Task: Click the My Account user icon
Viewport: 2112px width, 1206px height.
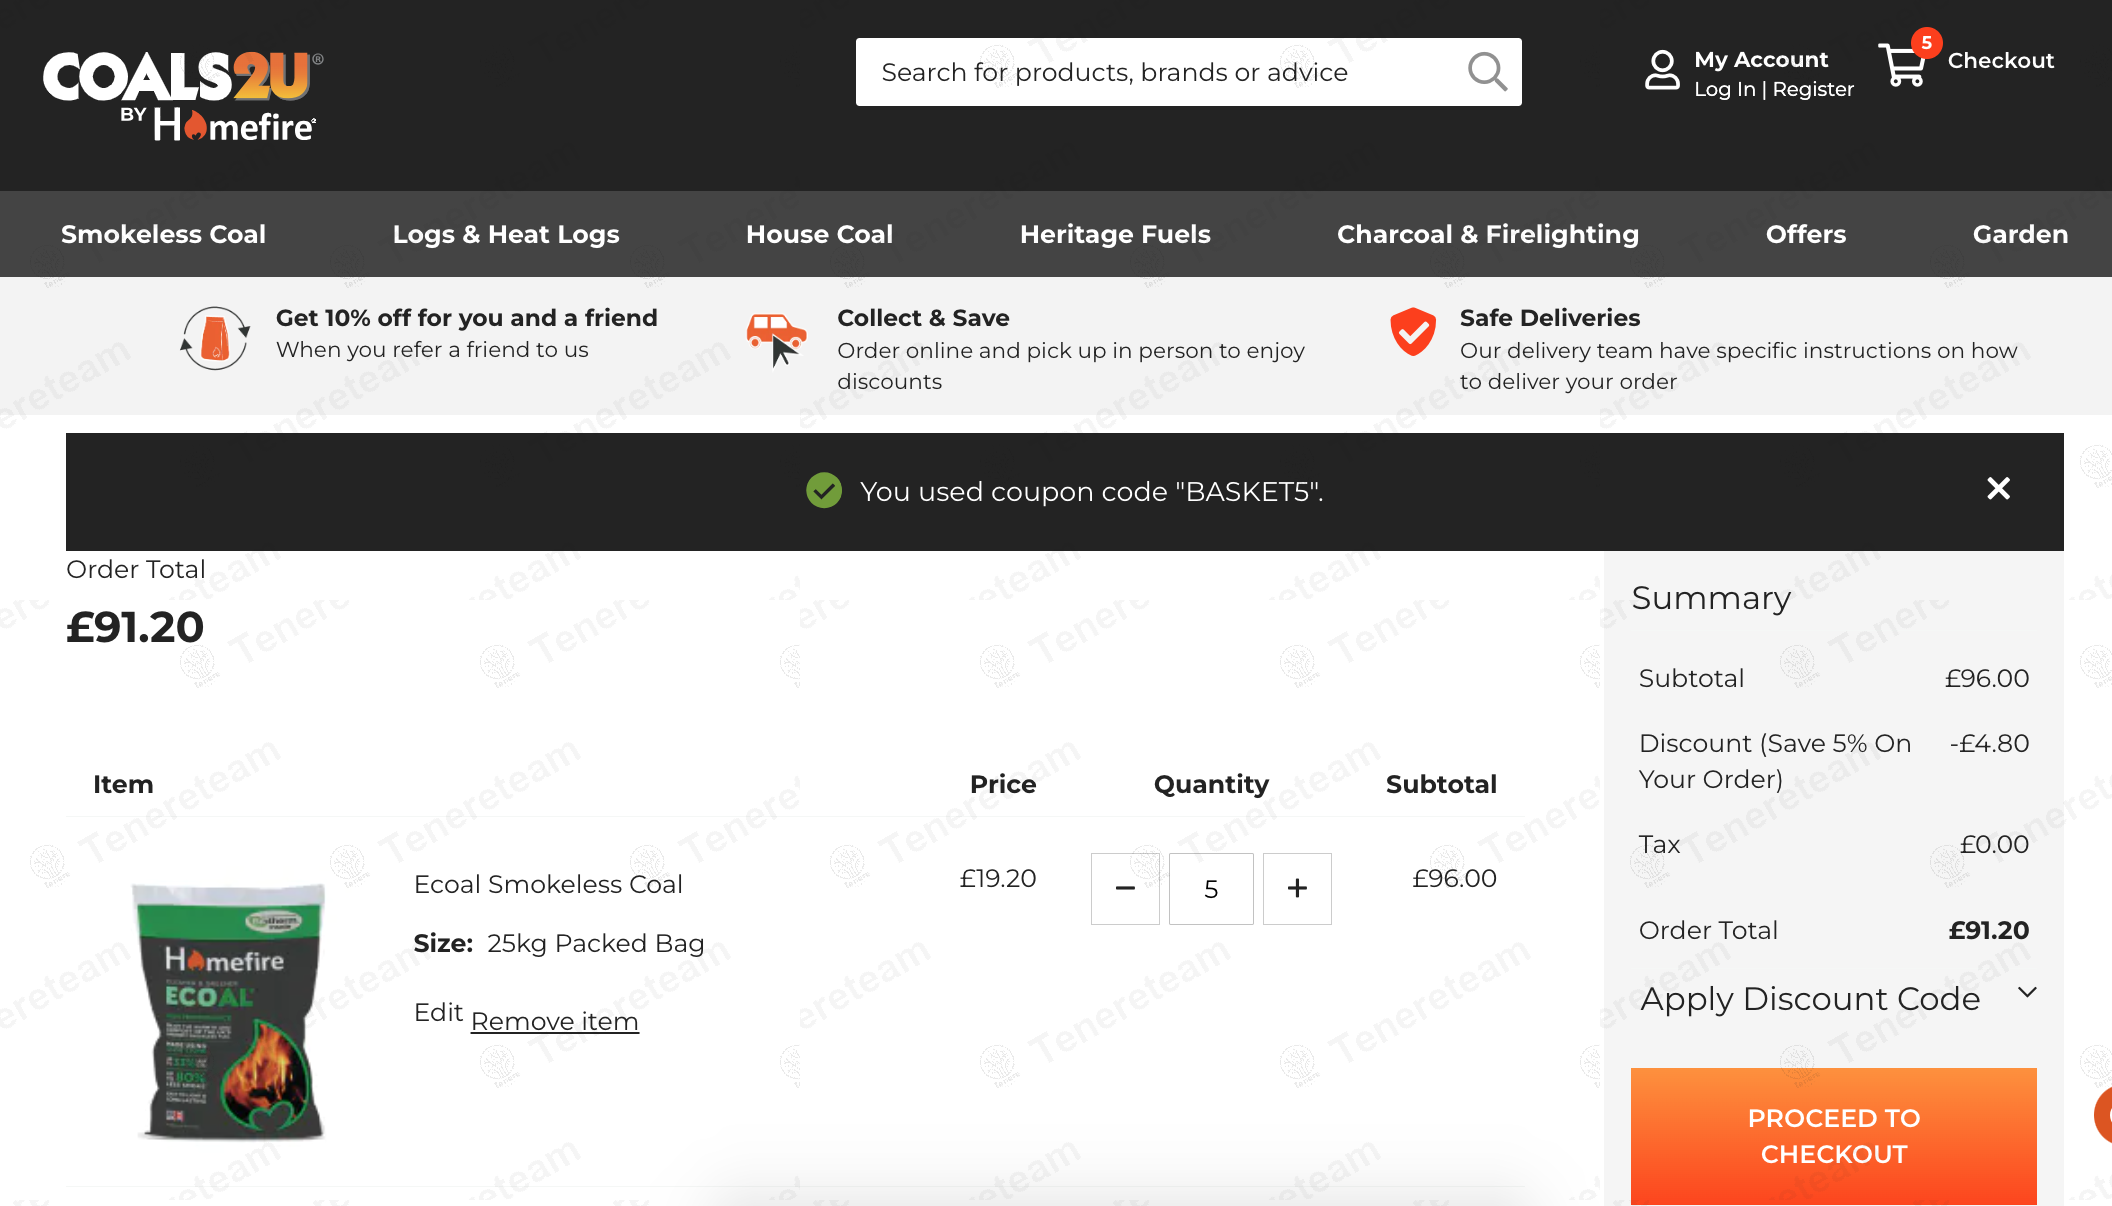Action: click(1662, 71)
